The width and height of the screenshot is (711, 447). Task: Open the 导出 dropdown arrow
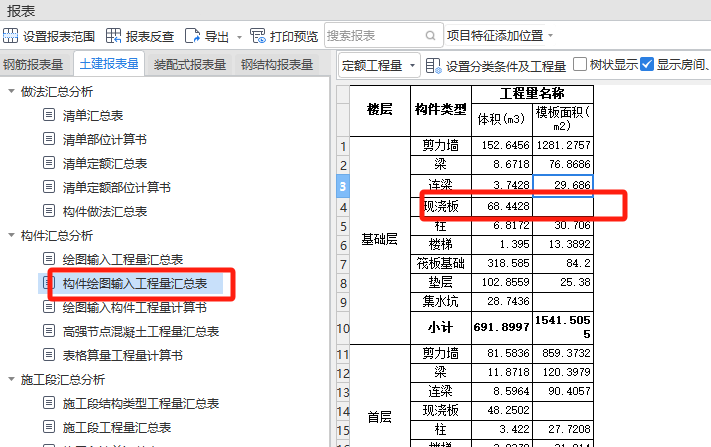[239, 37]
